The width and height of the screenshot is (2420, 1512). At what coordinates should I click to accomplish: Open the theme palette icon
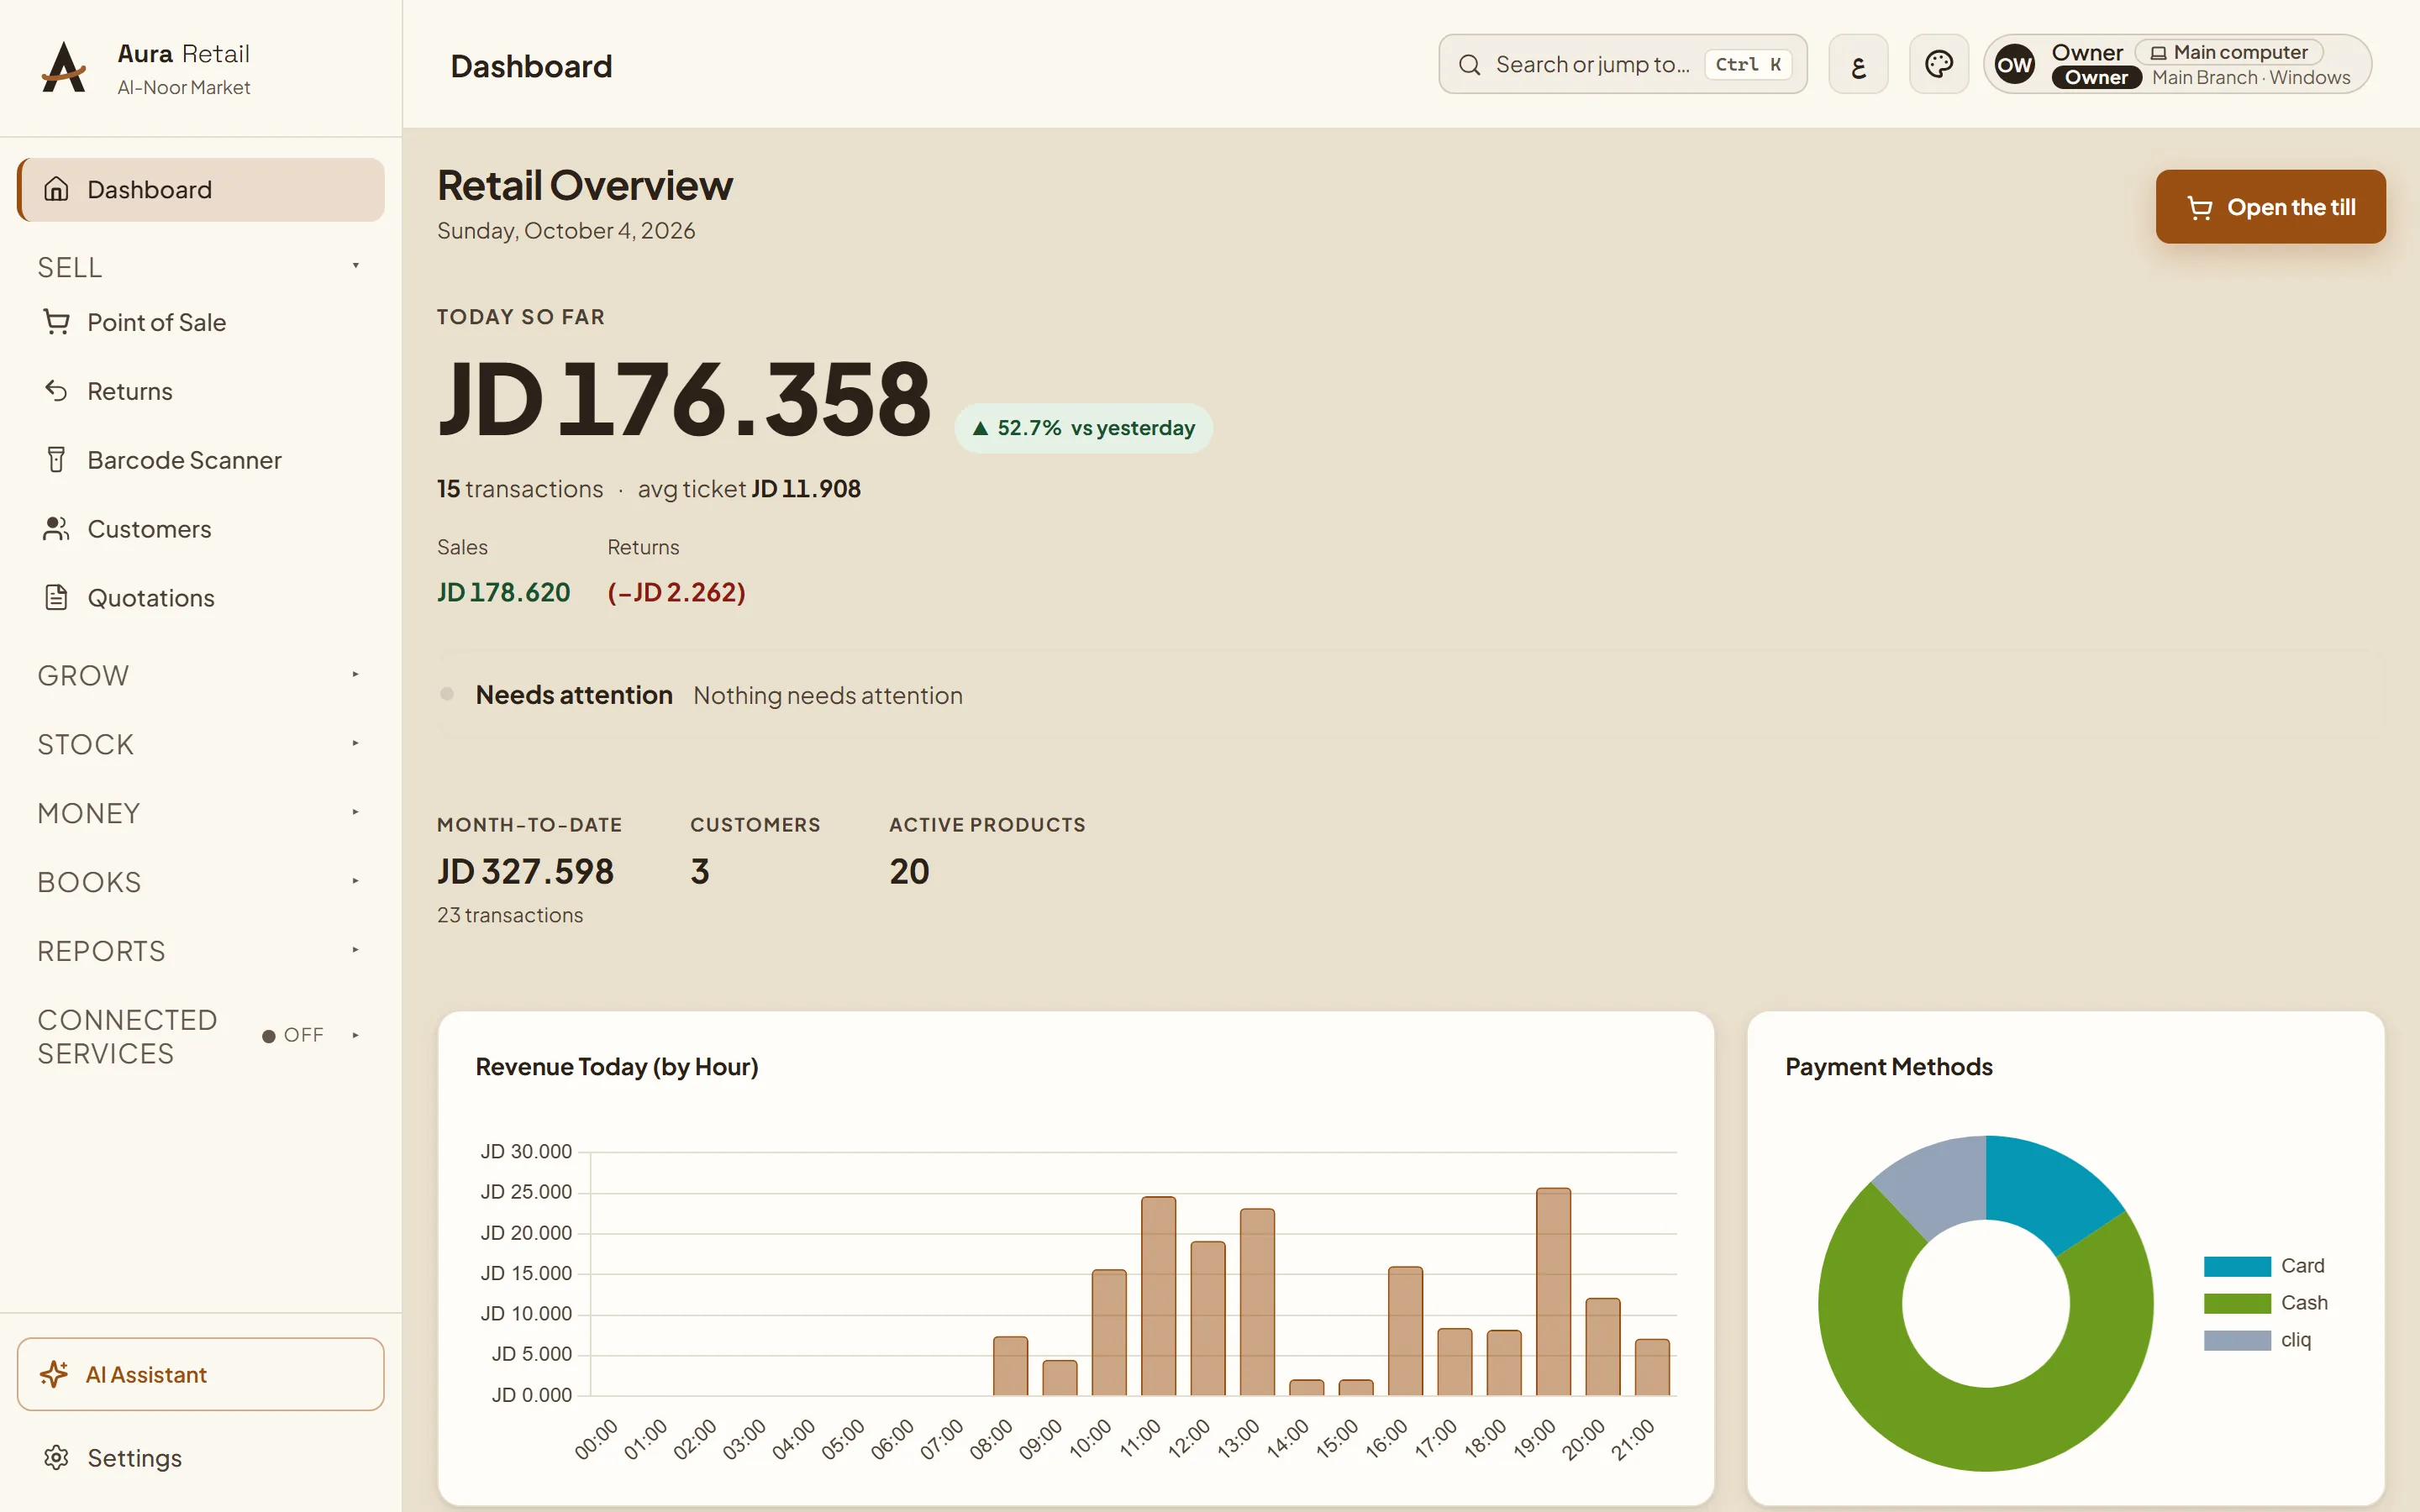pyautogui.click(x=1938, y=65)
